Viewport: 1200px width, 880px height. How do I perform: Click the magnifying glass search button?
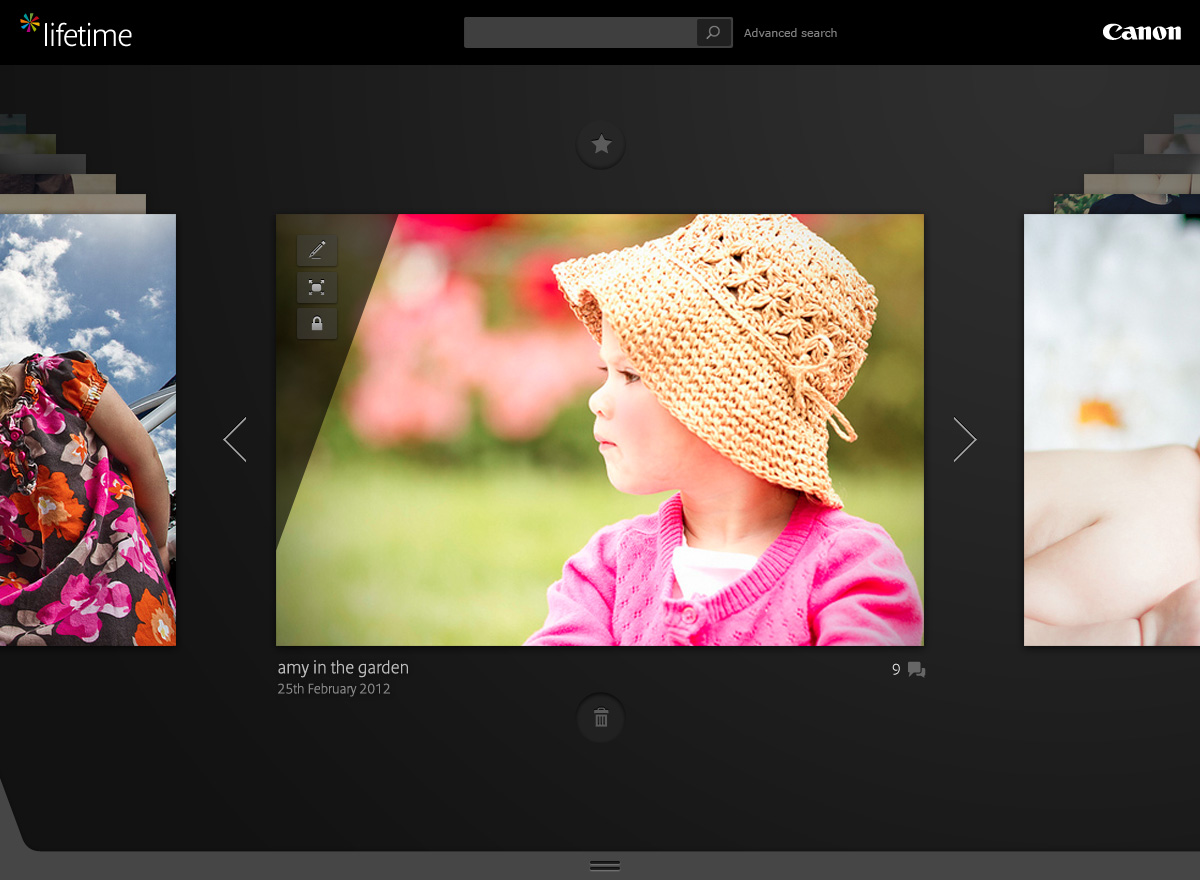713,33
